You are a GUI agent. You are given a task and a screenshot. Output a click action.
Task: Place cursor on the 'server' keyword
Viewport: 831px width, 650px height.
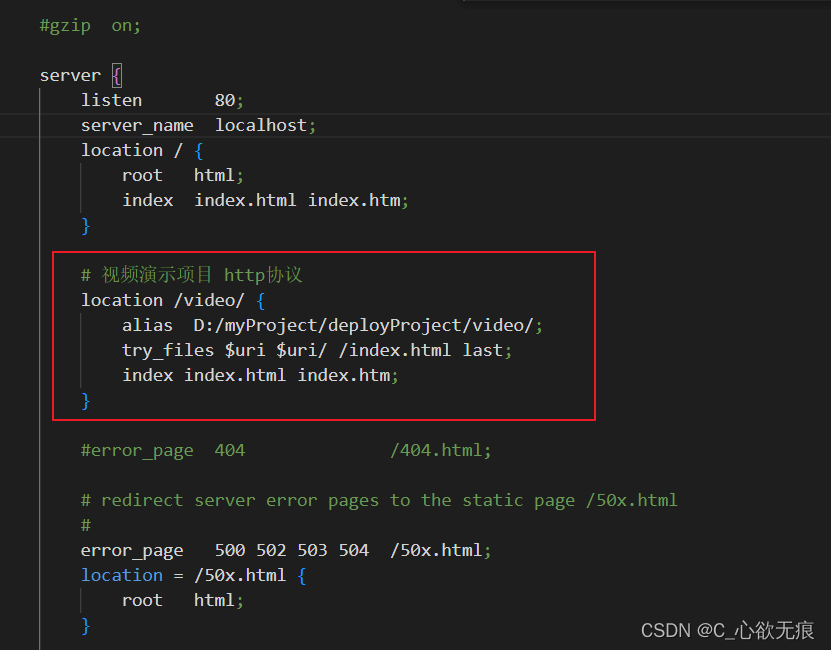[x=70, y=76]
